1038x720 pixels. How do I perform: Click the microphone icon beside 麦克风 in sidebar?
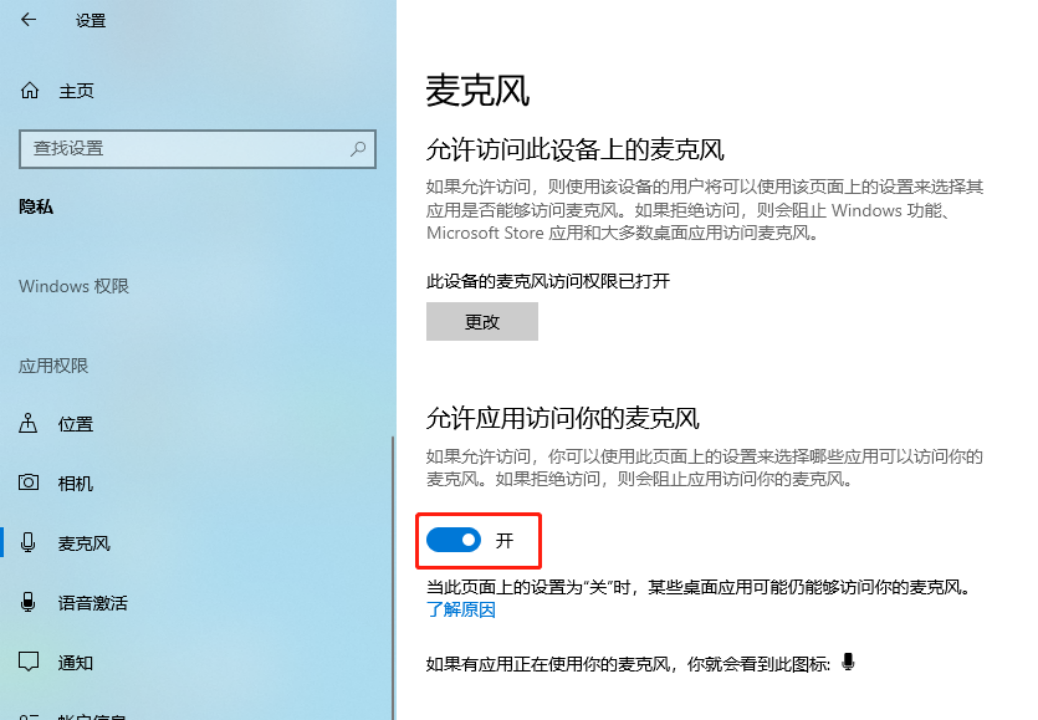(28, 542)
